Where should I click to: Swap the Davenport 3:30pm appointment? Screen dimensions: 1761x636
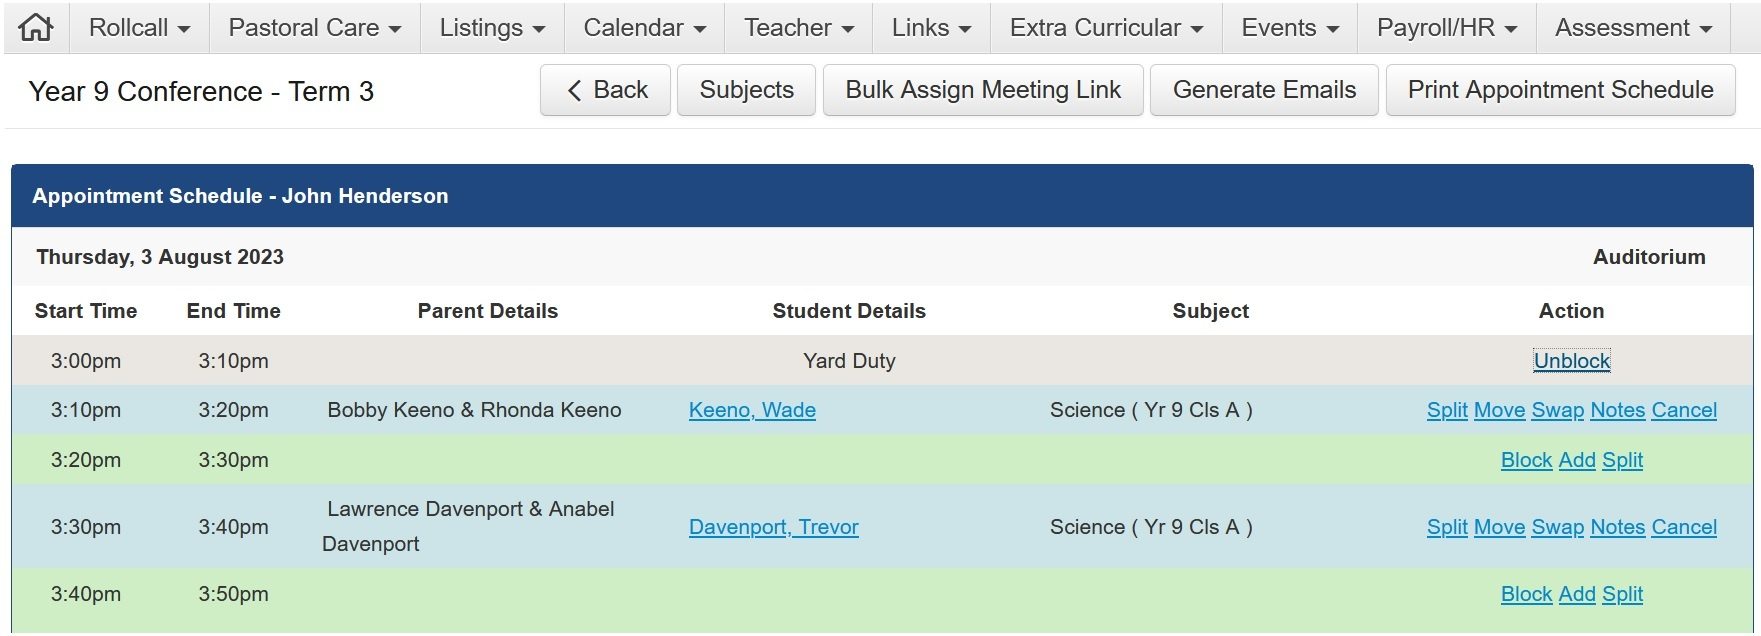(x=1558, y=527)
